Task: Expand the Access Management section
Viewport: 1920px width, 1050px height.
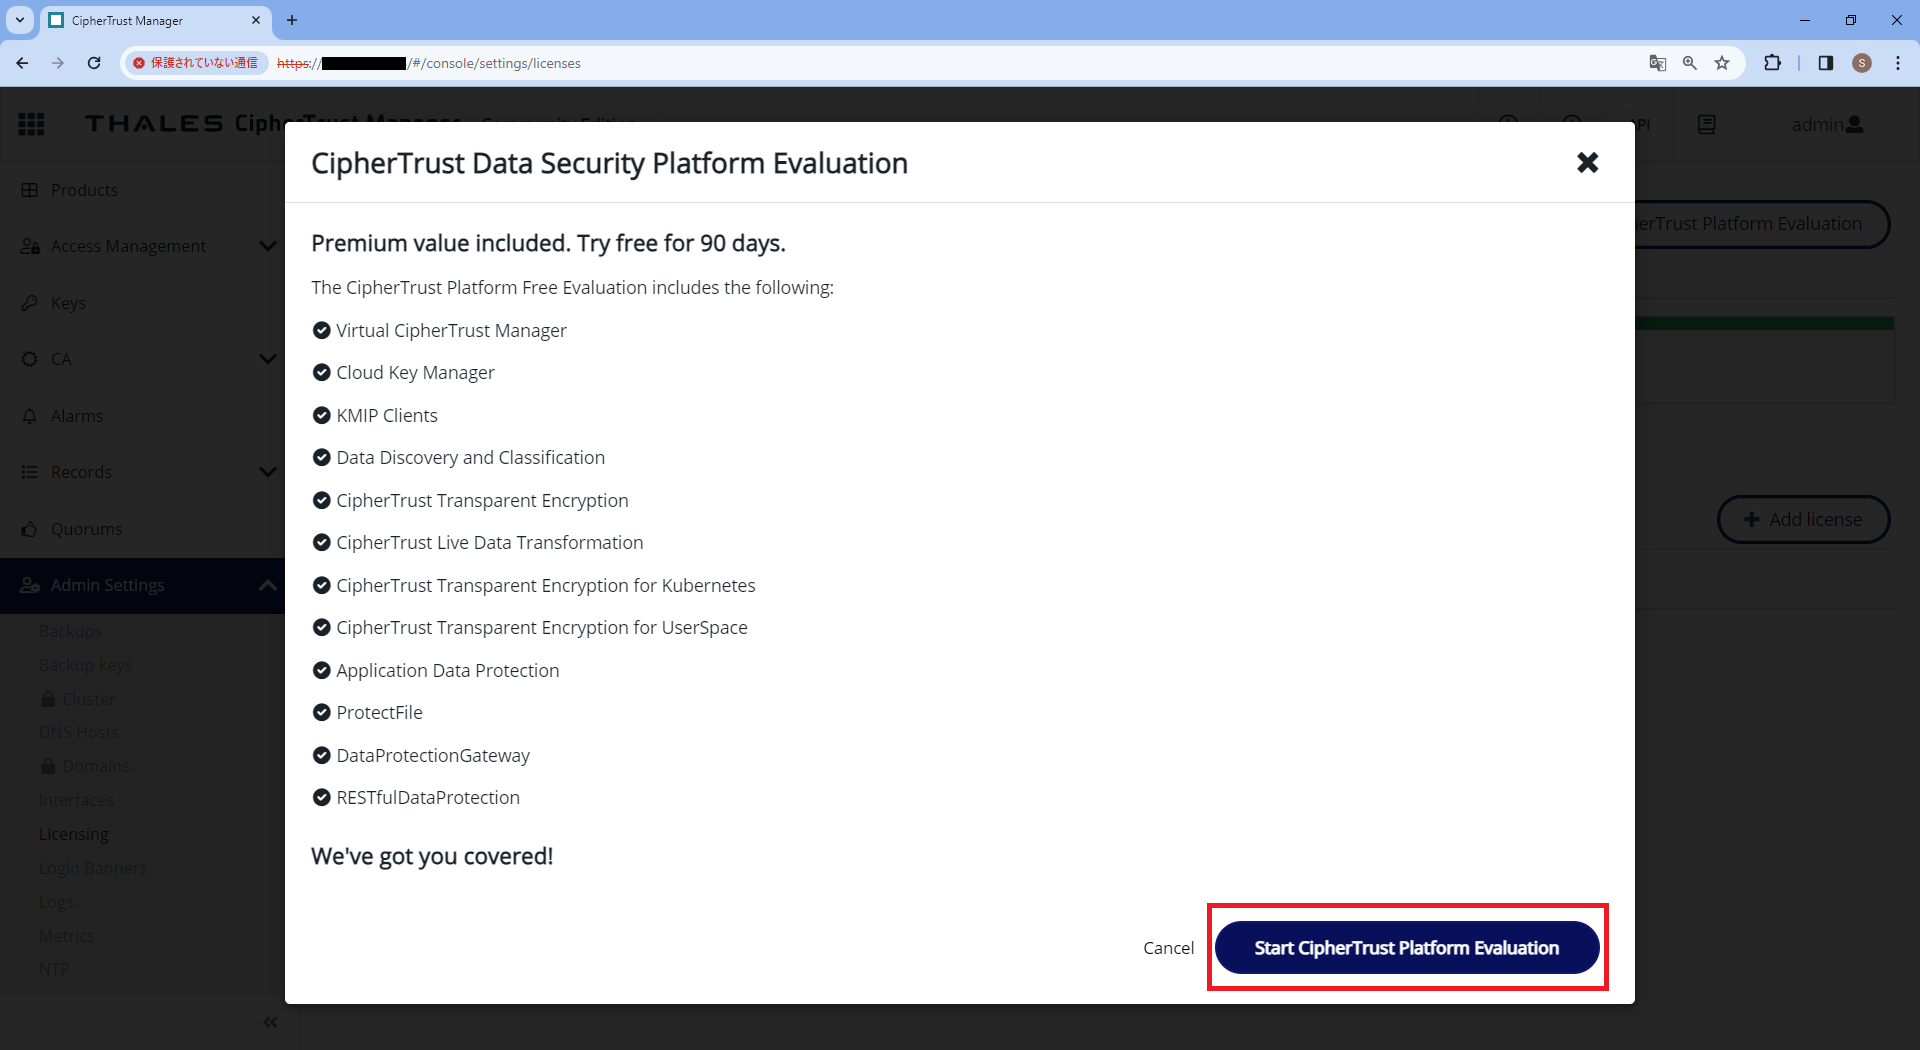Action: pyautogui.click(x=267, y=245)
